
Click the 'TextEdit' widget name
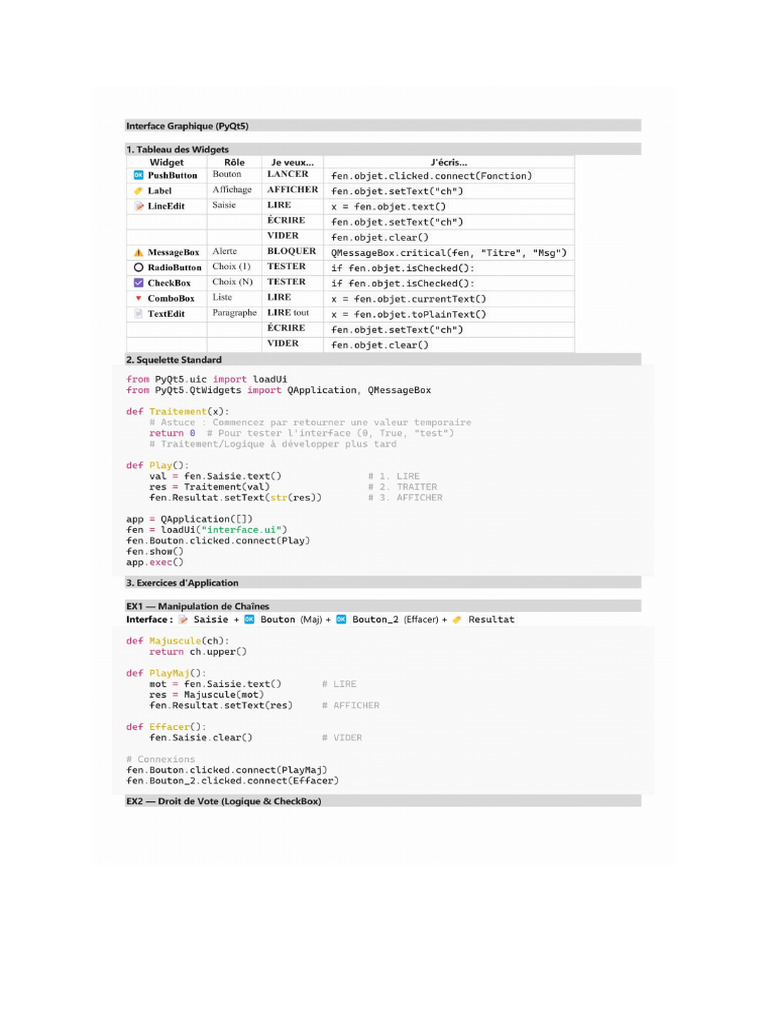pos(166,313)
